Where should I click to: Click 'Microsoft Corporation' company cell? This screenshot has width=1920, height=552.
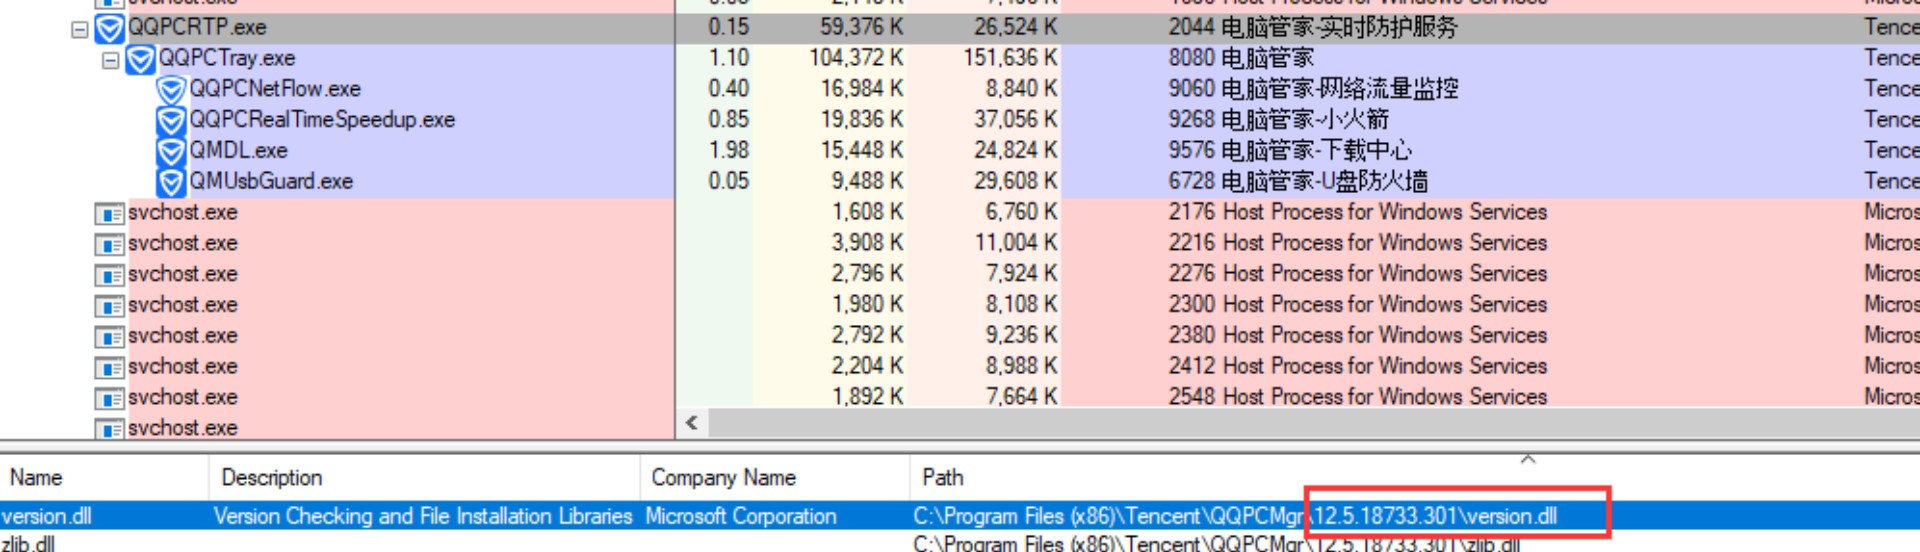(741, 516)
